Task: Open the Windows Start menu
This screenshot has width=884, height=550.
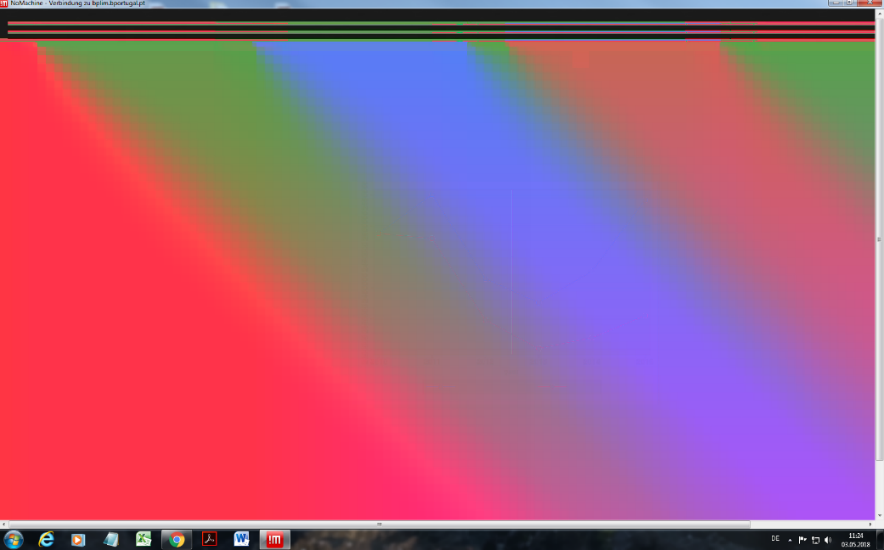Action: click(x=13, y=539)
